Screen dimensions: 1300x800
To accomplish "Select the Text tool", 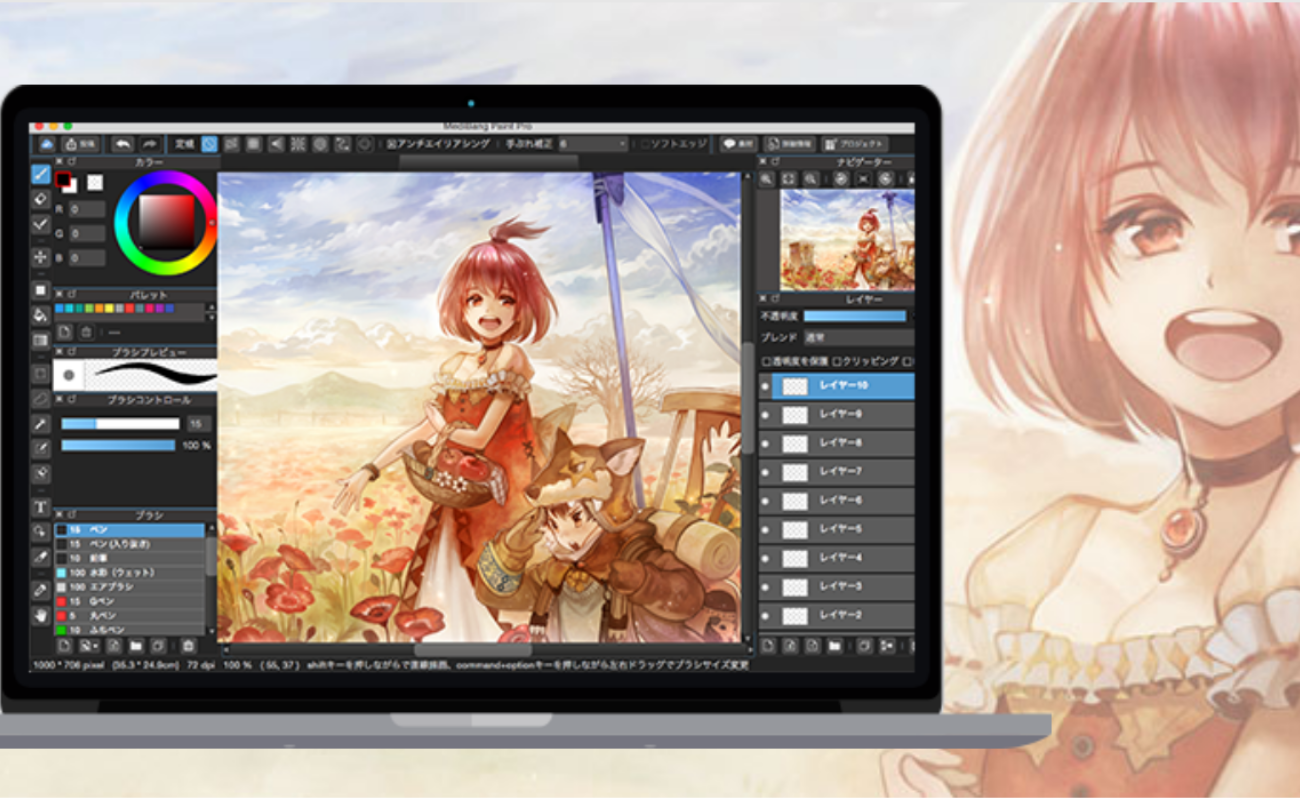I will tap(41, 507).
